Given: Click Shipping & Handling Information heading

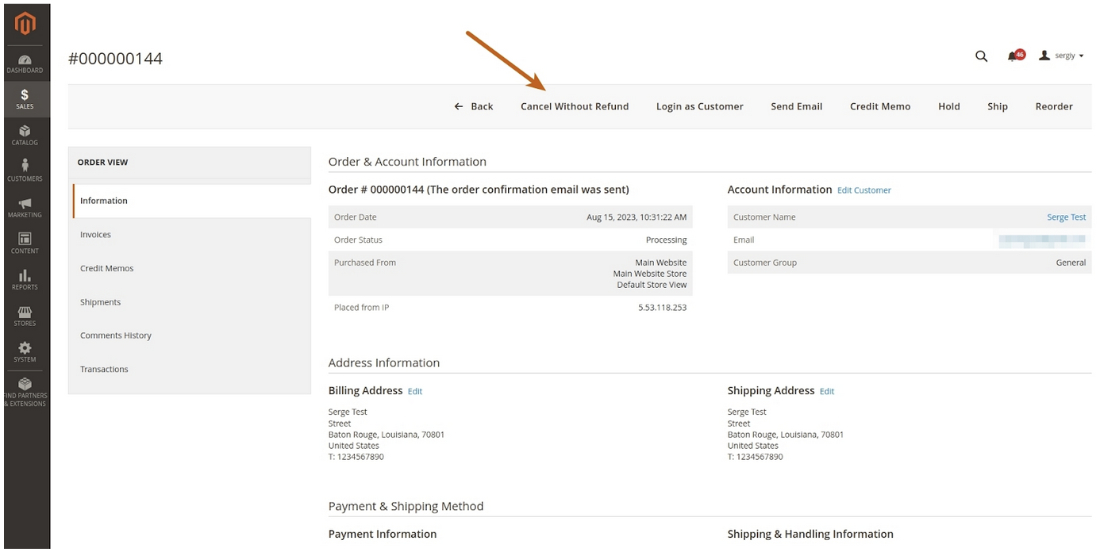Looking at the screenshot, I should tap(810, 534).
